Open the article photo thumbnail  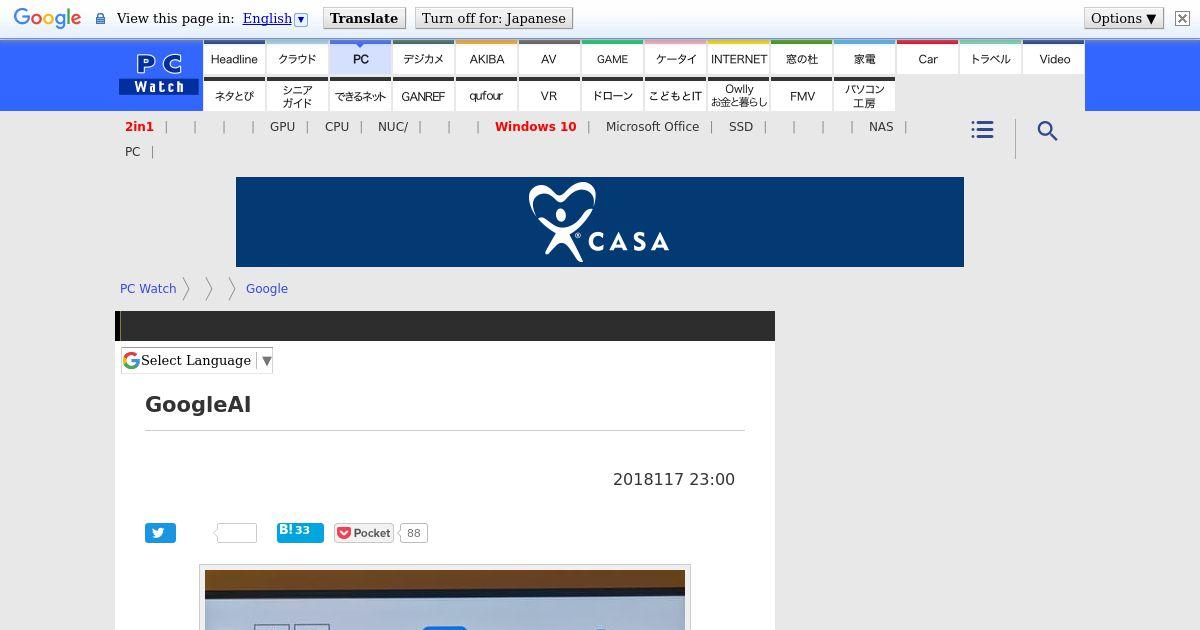445,598
